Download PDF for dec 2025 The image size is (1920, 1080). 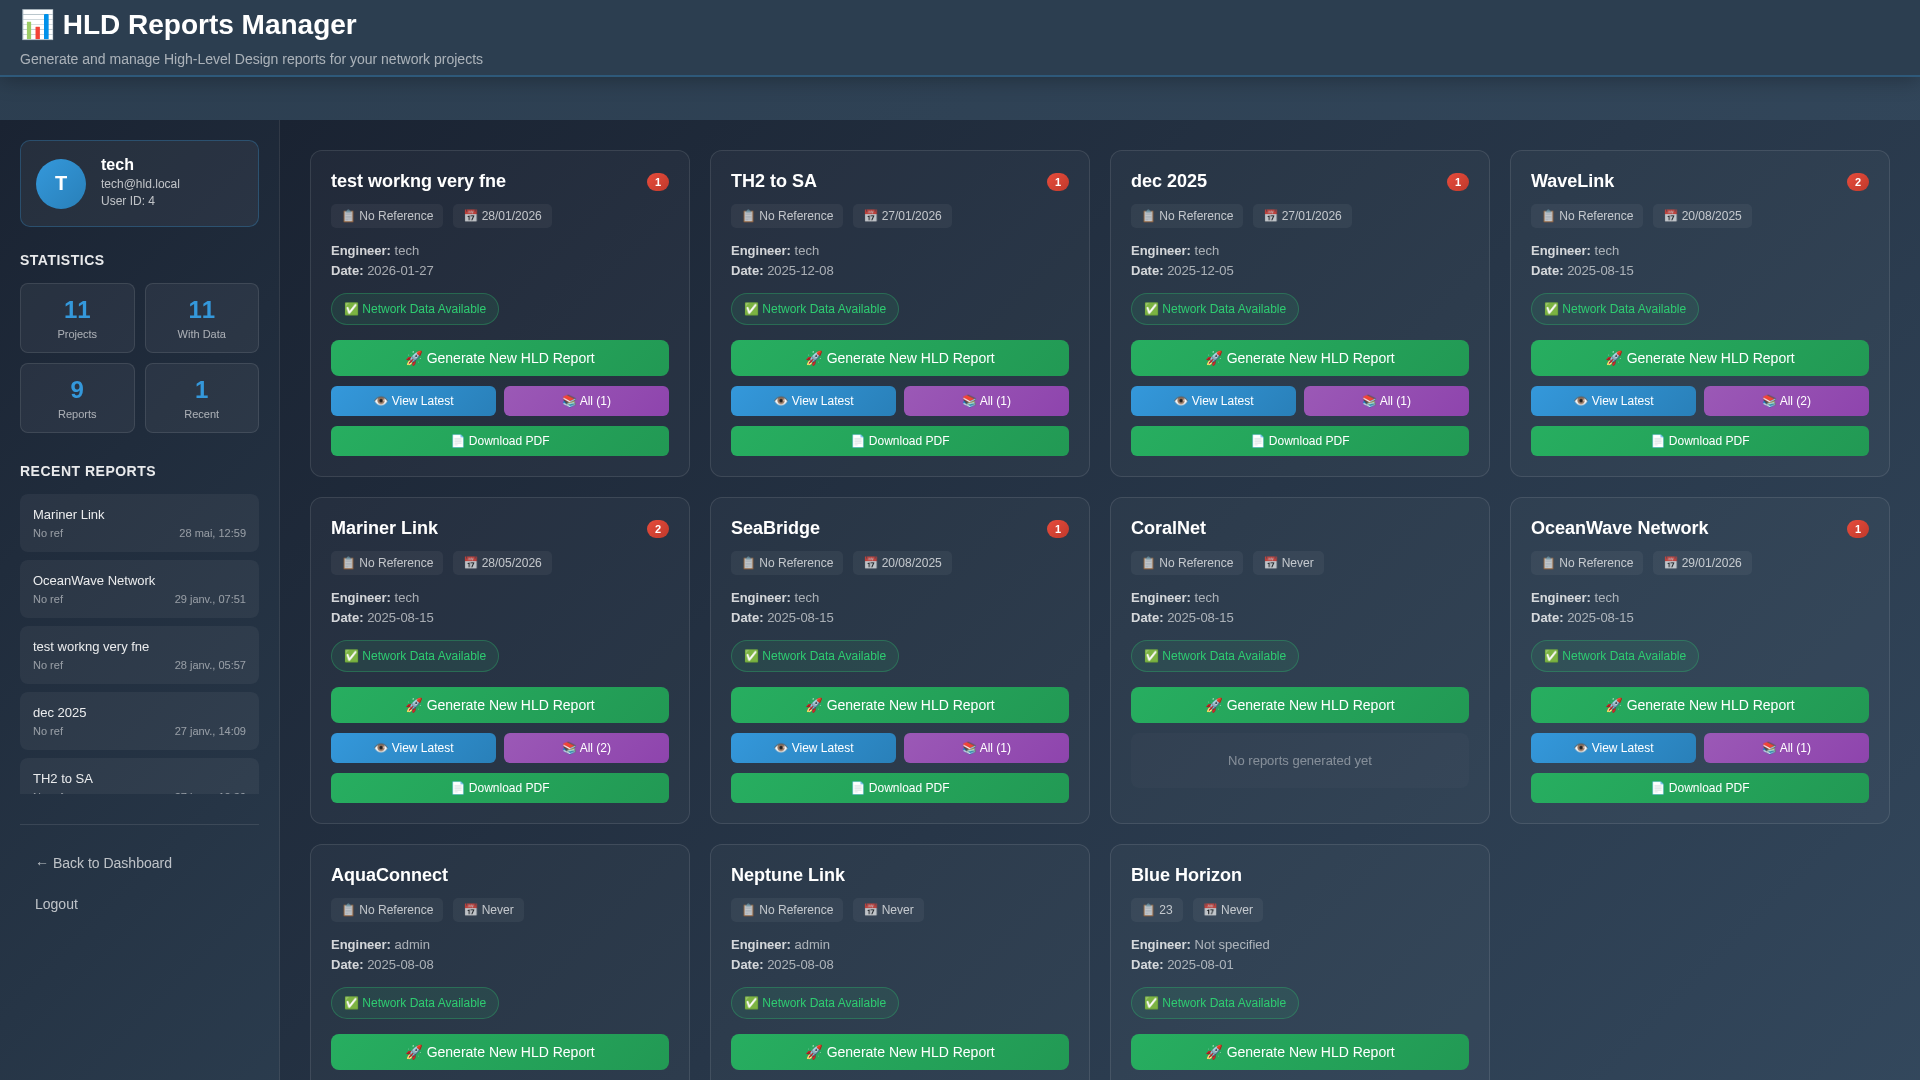pos(1300,441)
